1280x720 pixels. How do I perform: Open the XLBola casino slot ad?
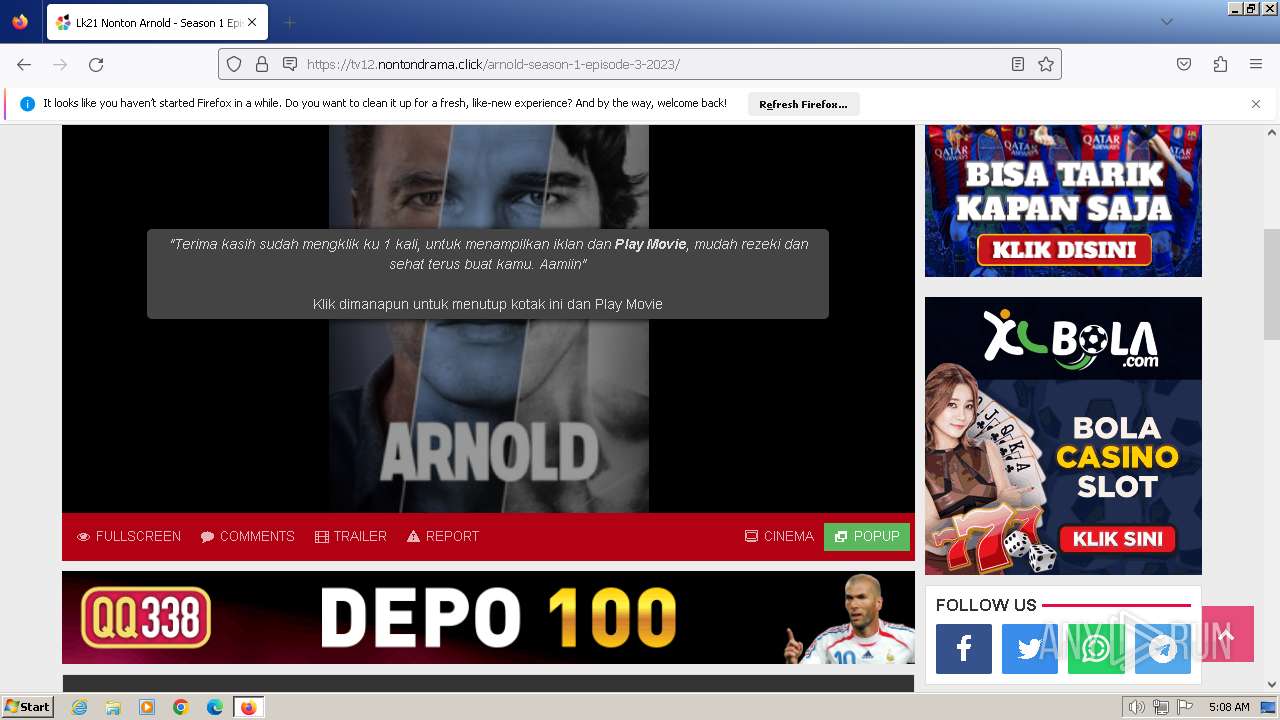coord(1063,436)
